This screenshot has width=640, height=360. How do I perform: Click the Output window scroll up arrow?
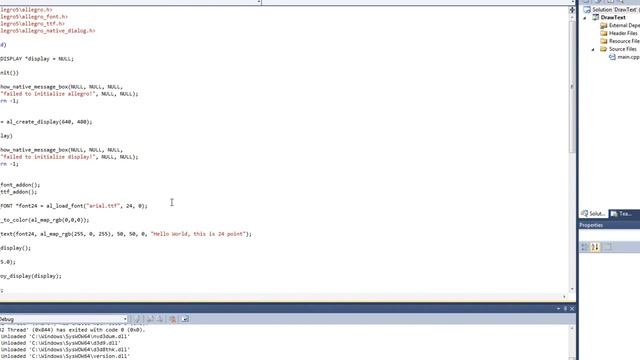572,328
